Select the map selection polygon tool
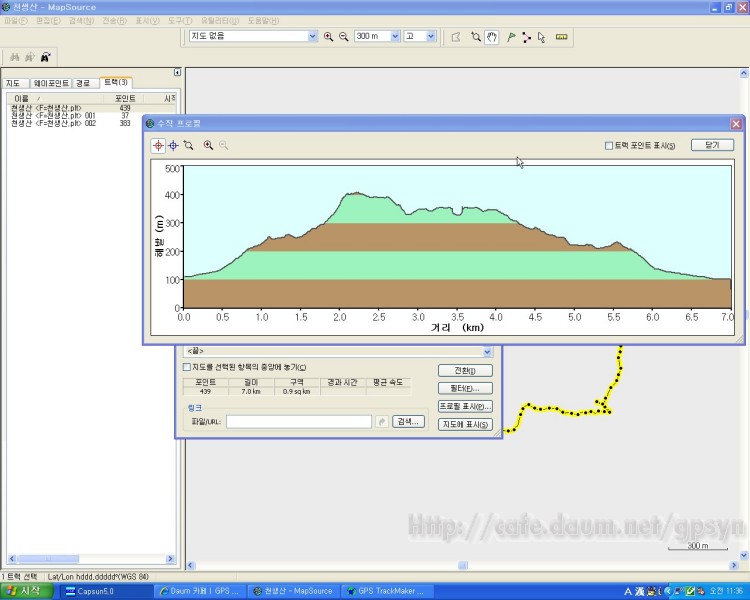This screenshot has height=600, width=750. click(456, 37)
